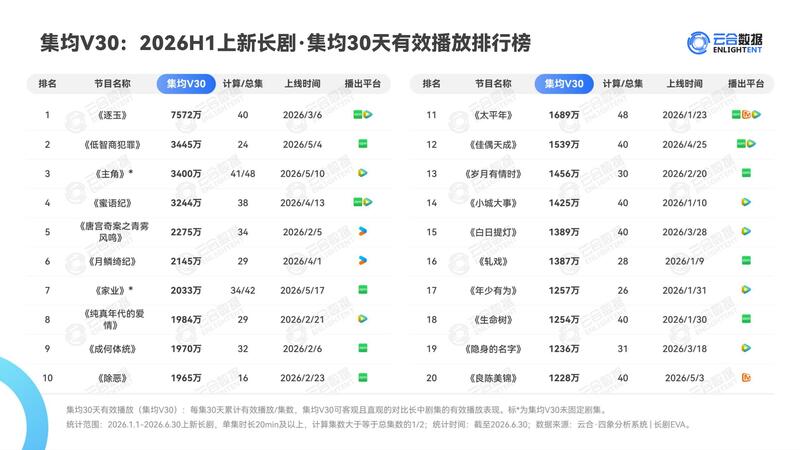
Task: Click the value 7572万
Action: click(186, 115)
